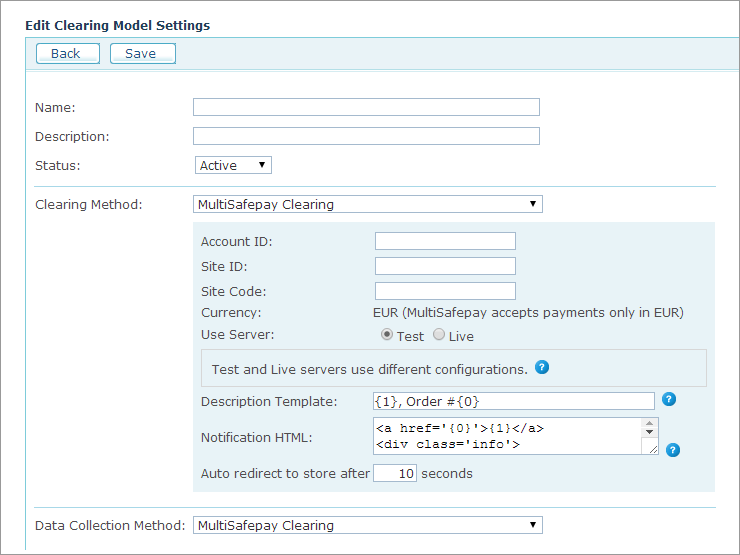This screenshot has height=555, width=740.
Task: Click the Description Template input field
Action: (513, 401)
